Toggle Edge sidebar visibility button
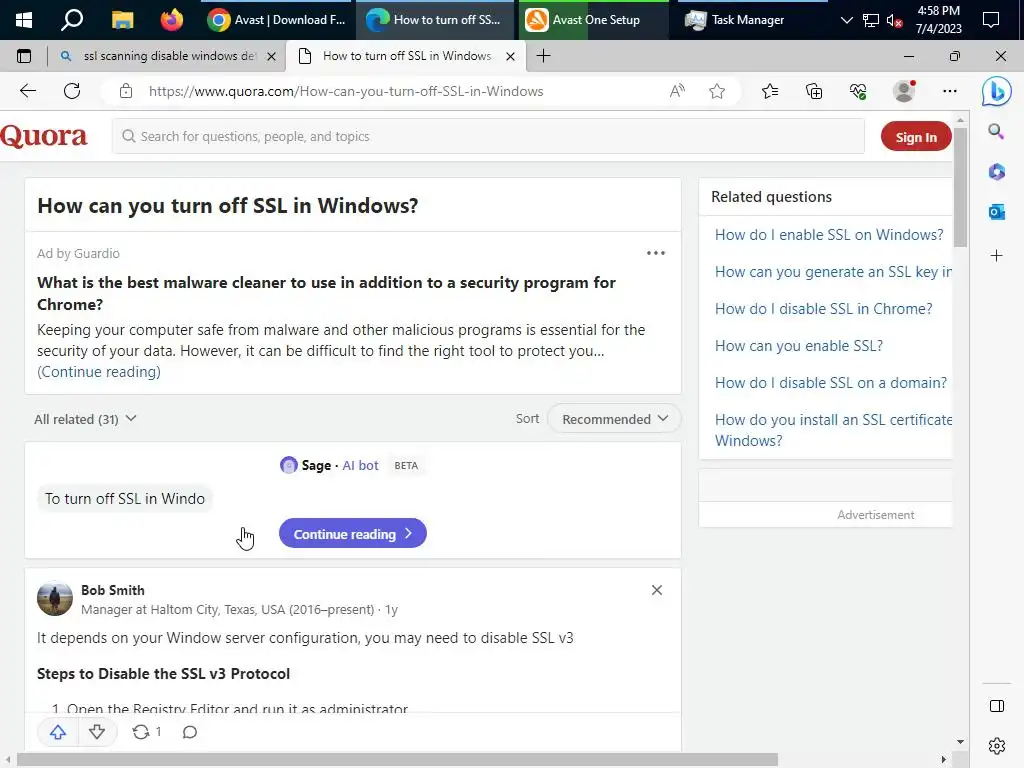 point(997,706)
